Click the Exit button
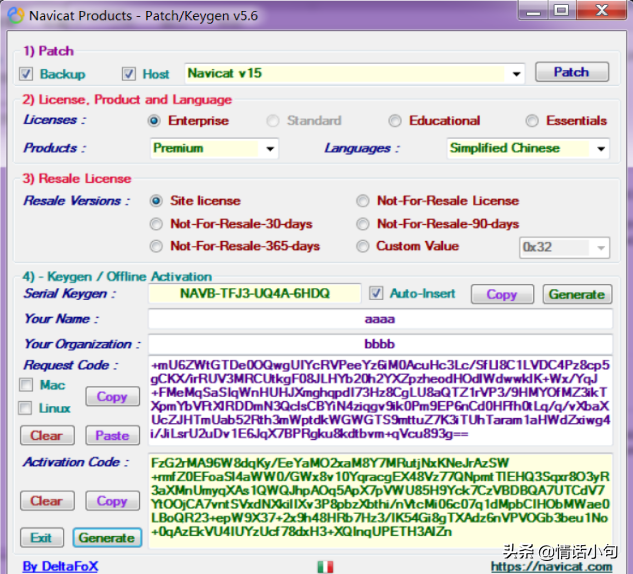 pyautogui.click(x=41, y=538)
